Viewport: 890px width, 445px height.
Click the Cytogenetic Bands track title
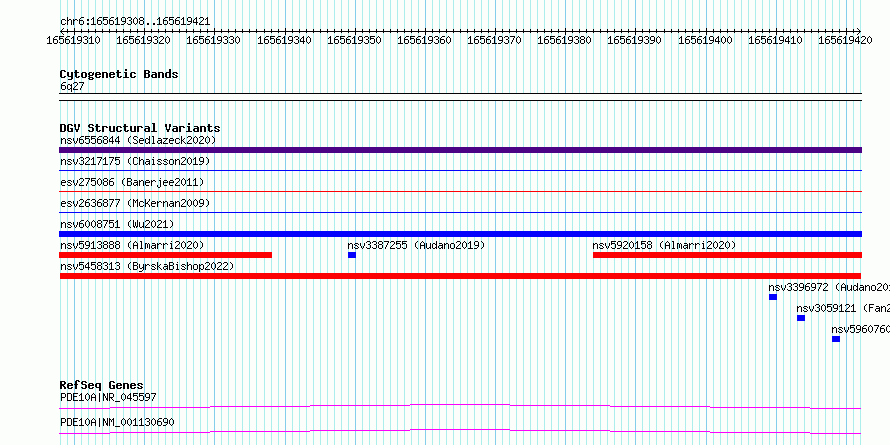click(x=119, y=74)
